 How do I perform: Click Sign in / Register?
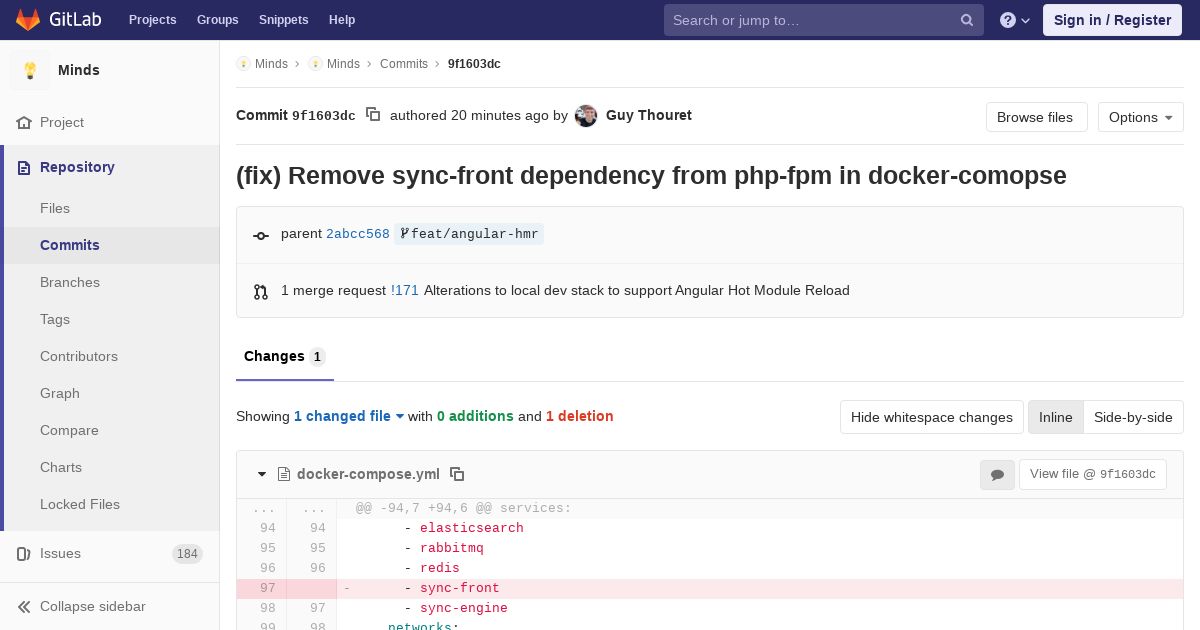coord(1112,20)
